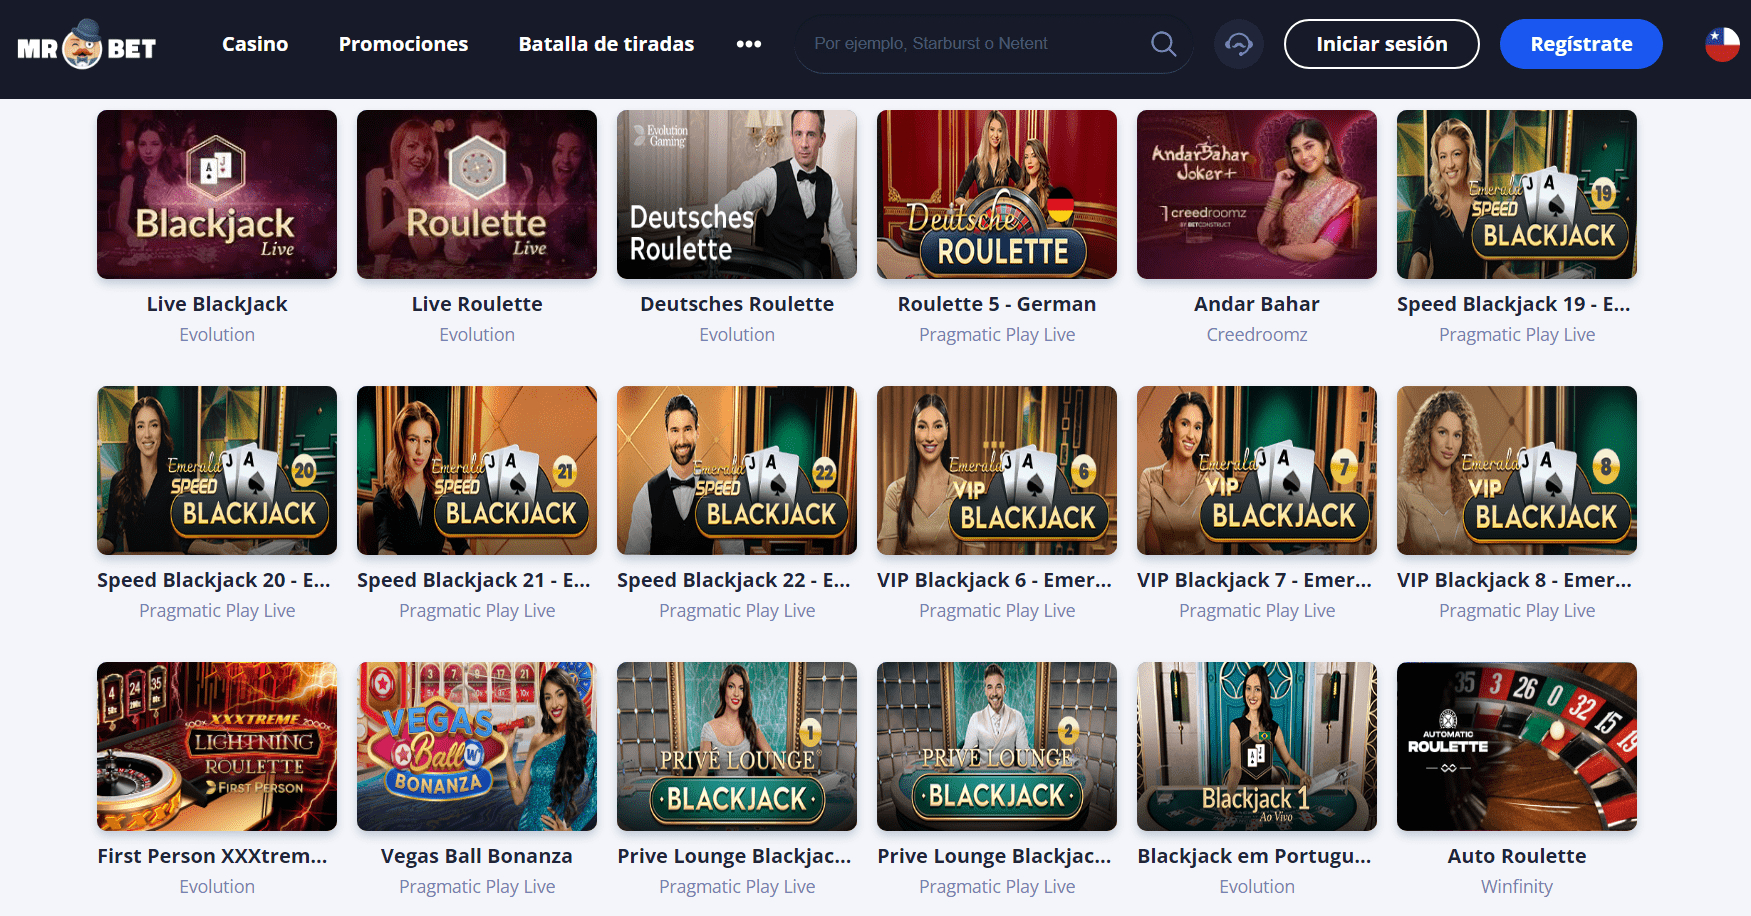
Task: Open Live BlackJack game thumbnail
Action: click(216, 193)
